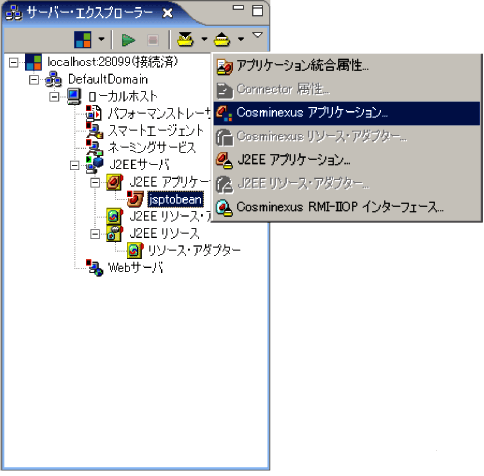Click icon beside J2EE アプリケーション menu entry
Image resolution: width=484 pixels, height=476 pixels.
(224, 160)
